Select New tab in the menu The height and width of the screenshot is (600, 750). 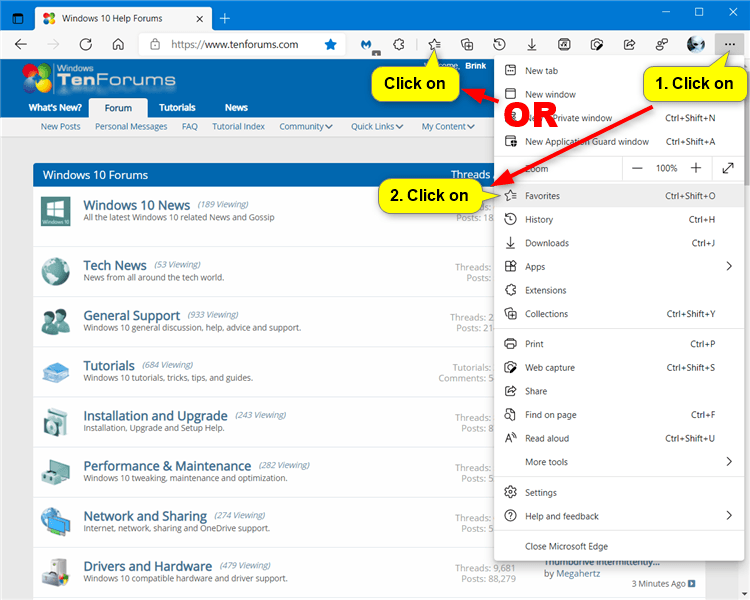point(619,71)
